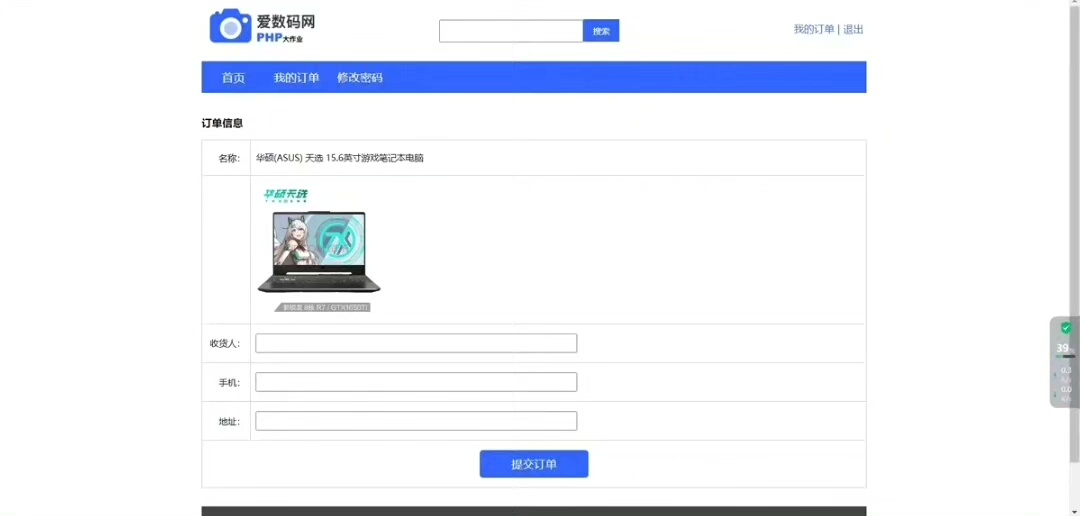Focus the 手机 phone input field

(416, 382)
